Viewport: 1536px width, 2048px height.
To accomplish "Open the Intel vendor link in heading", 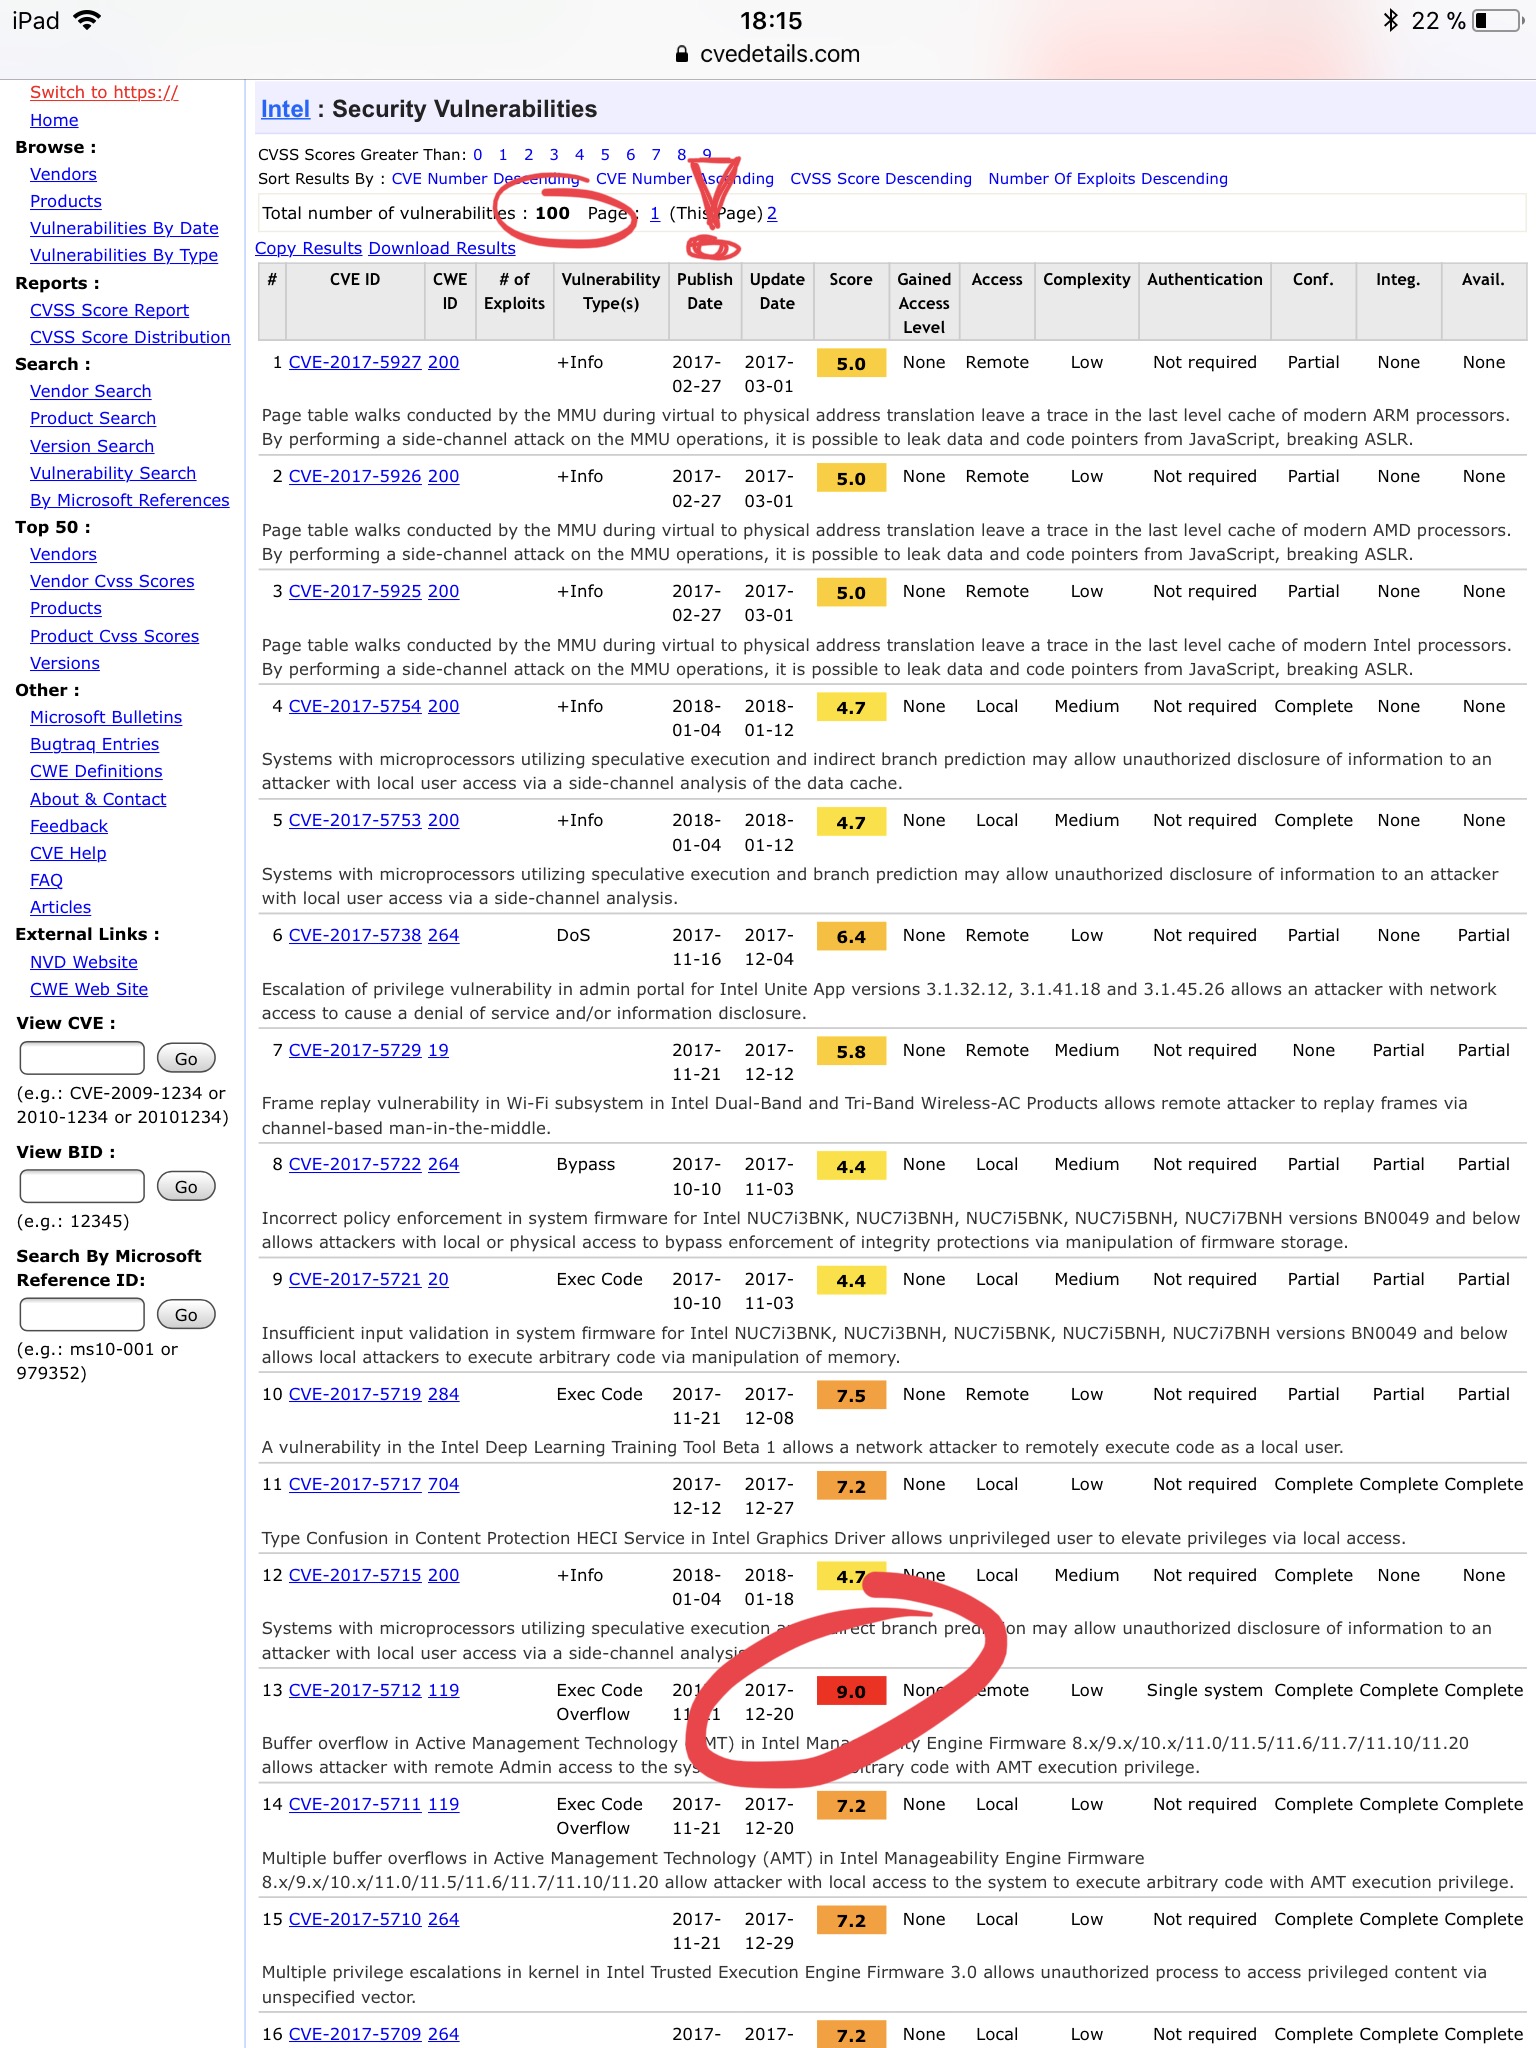I will pos(285,109).
